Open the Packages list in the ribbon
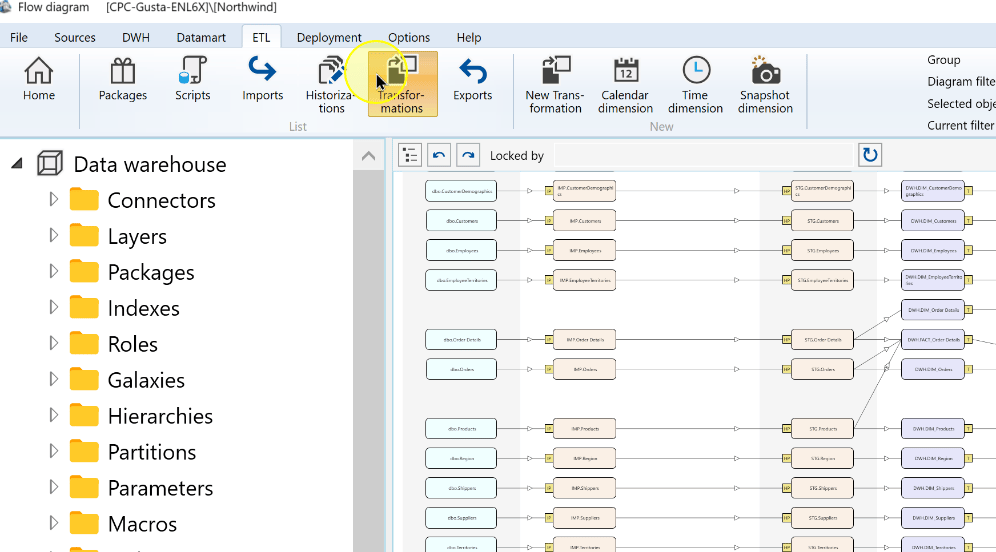Viewport: 996px width, 552px height. 123,79
